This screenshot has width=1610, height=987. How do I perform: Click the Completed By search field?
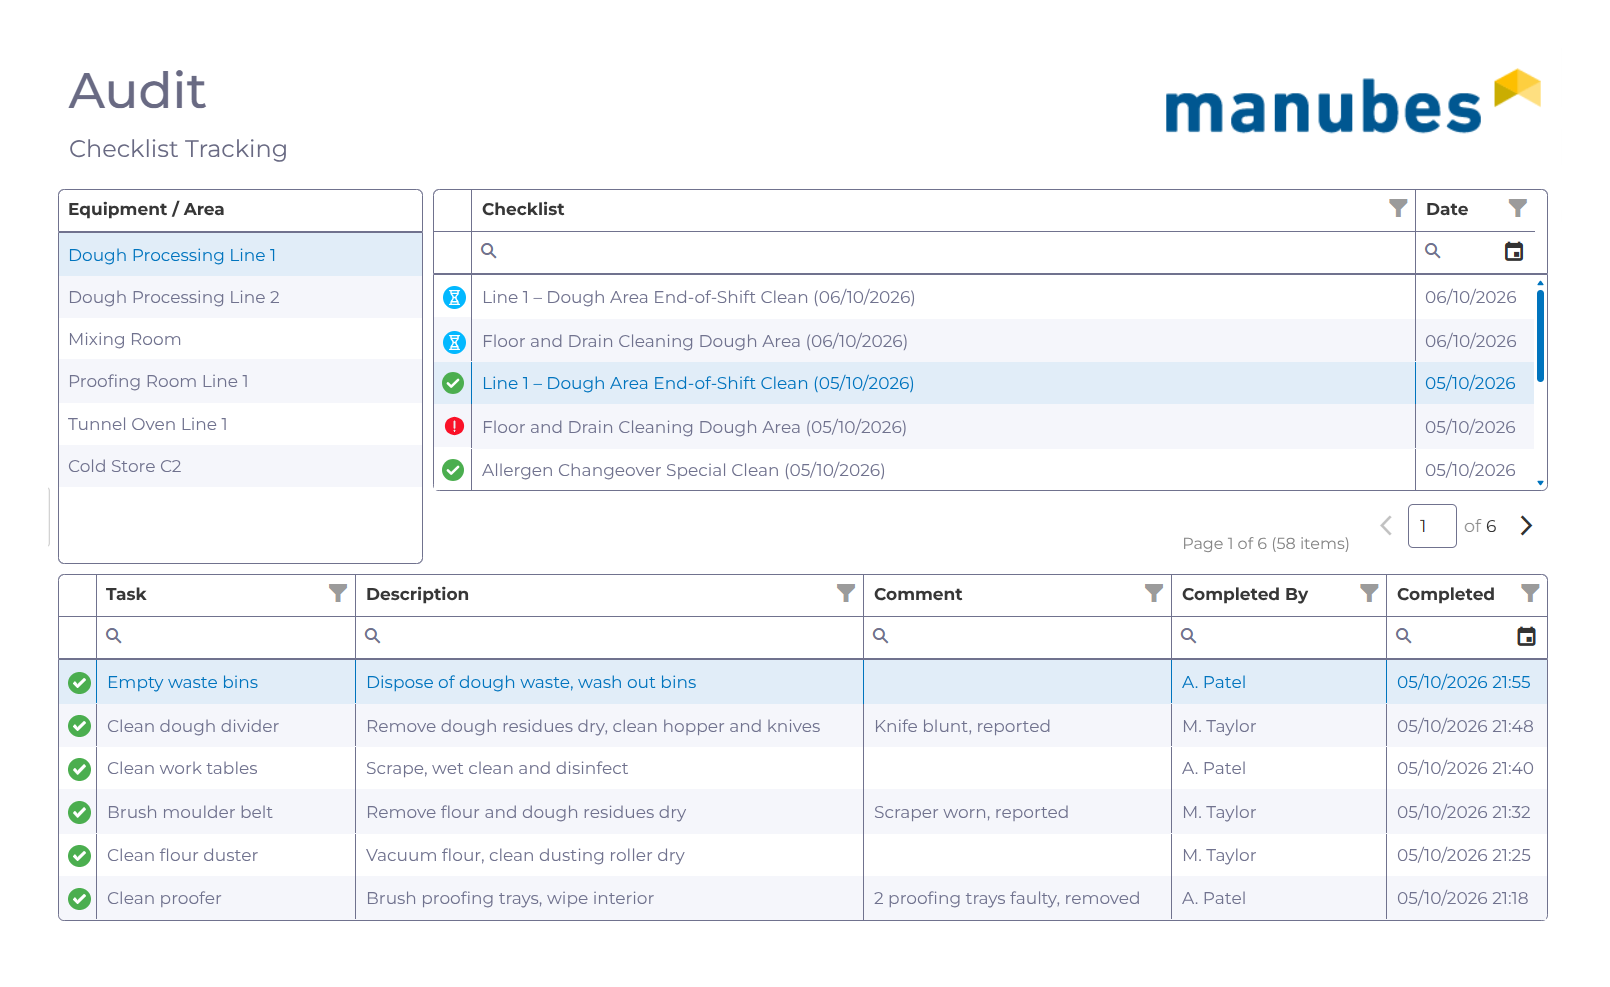[x=1278, y=636]
